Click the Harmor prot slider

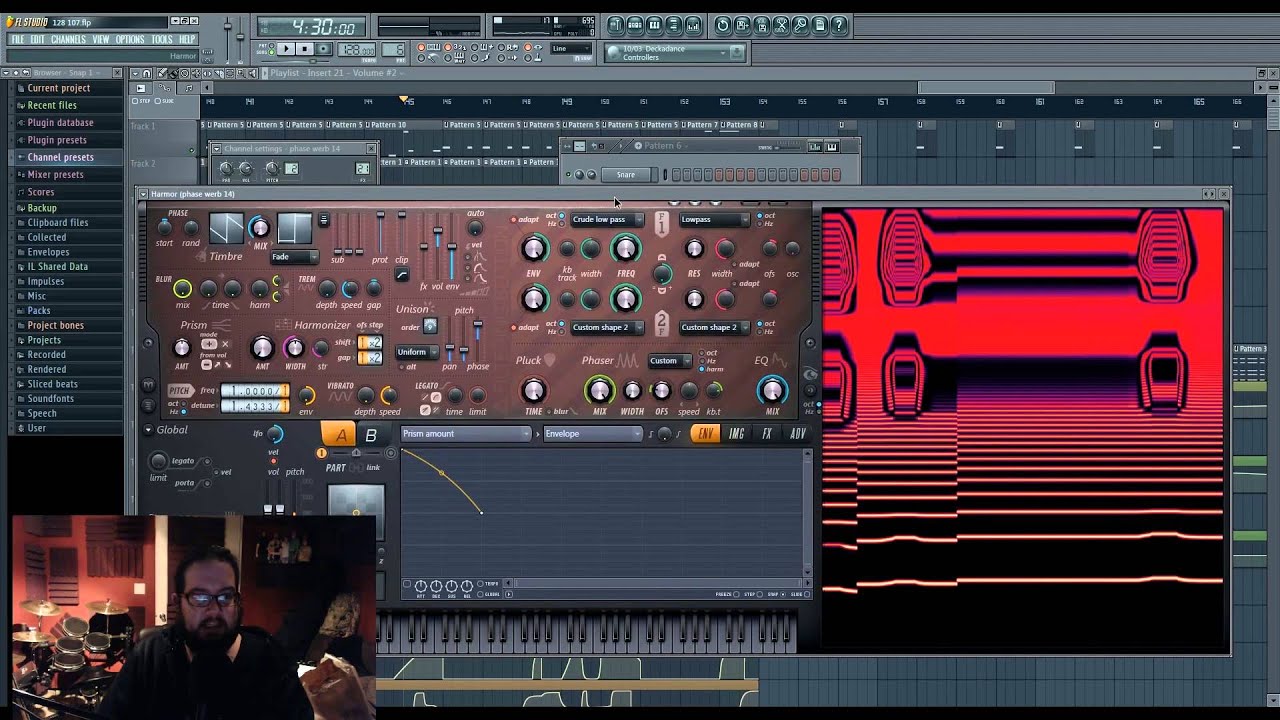point(380,232)
